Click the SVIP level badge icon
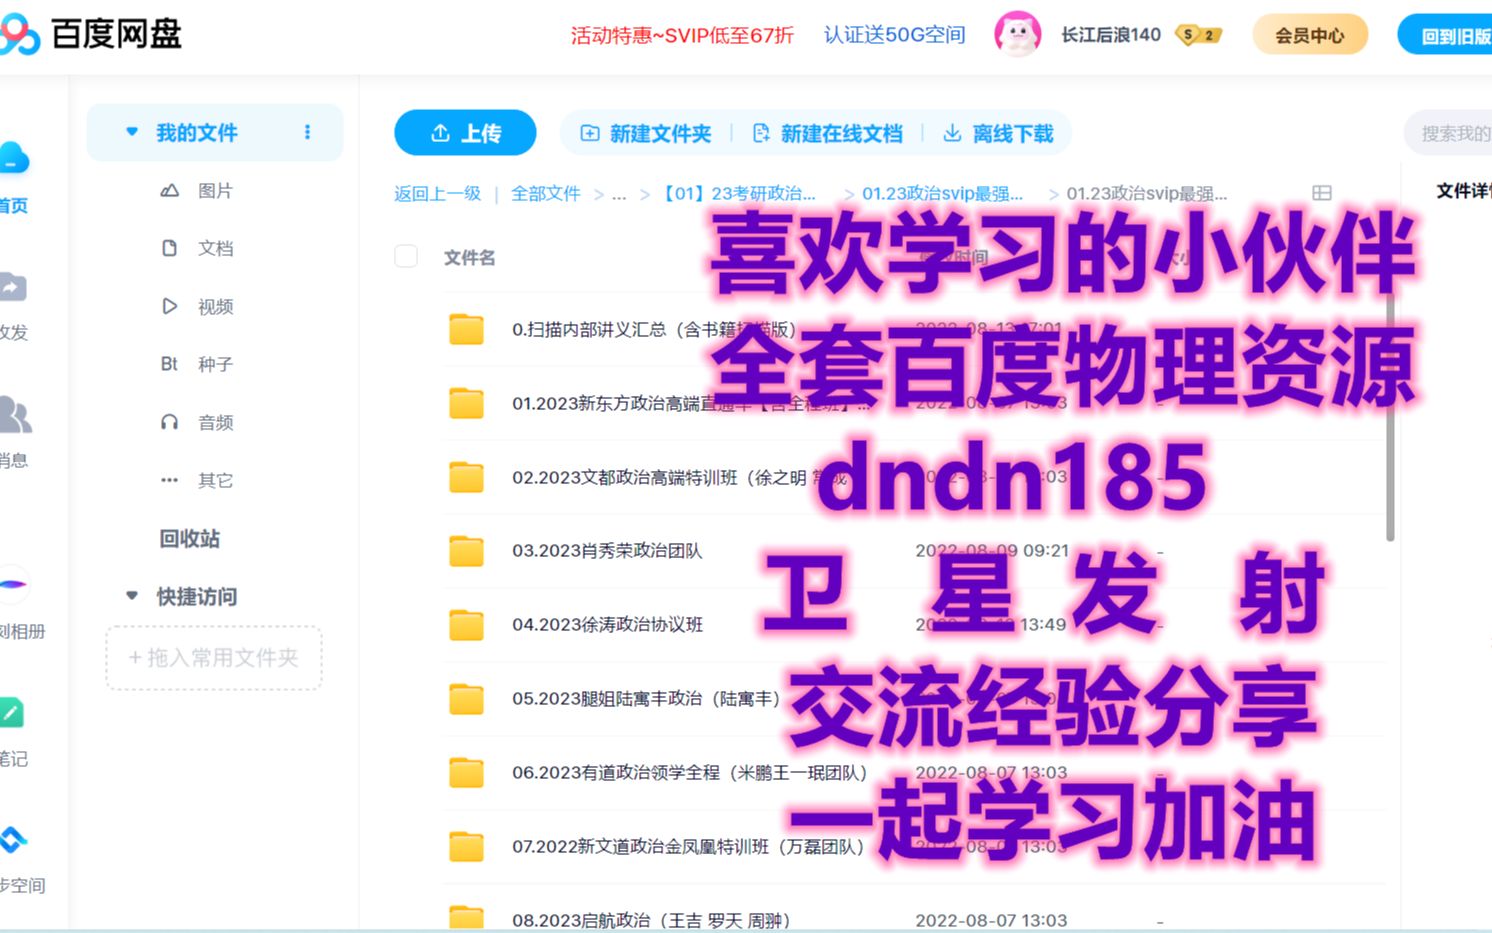Screen dimensions: 1492x933 point(1197,36)
